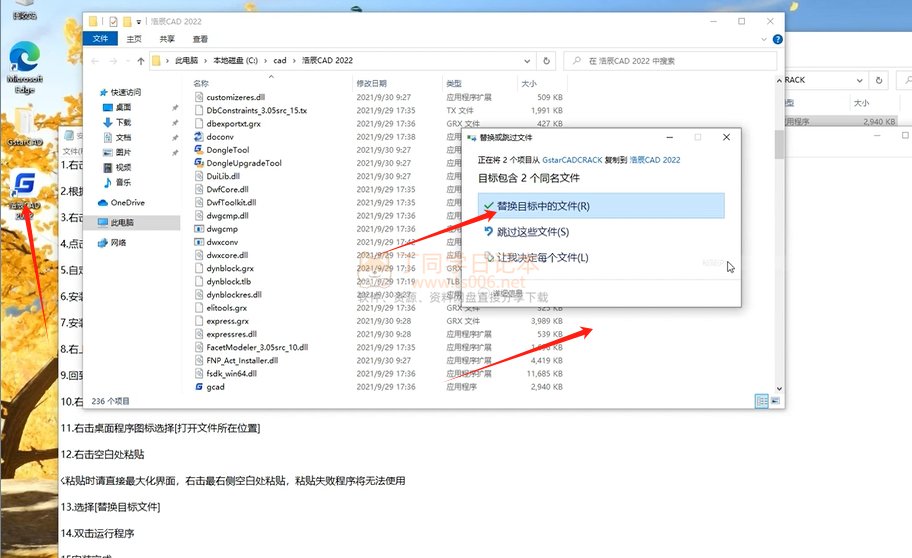Viewport: 912px width, 558px height.
Task: Click the back navigation arrow
Action: click(x=95, y=61)
